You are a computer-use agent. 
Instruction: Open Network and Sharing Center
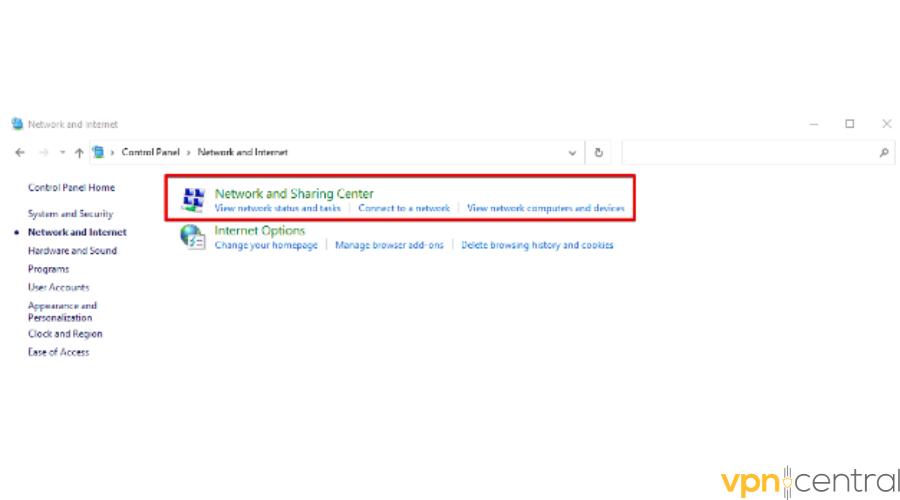294,194
